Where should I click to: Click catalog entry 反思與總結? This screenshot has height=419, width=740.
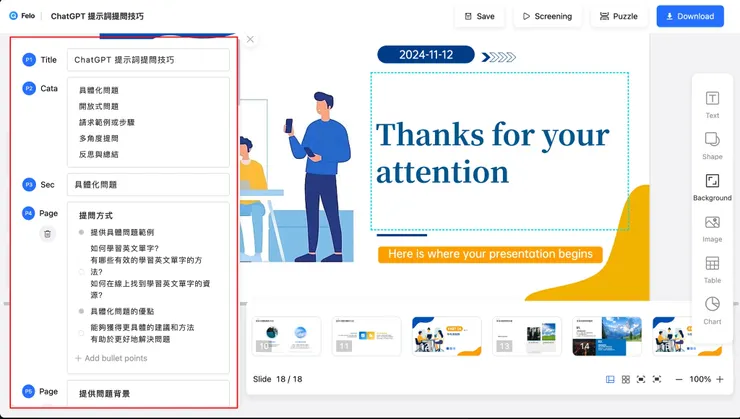pos(99,154)
